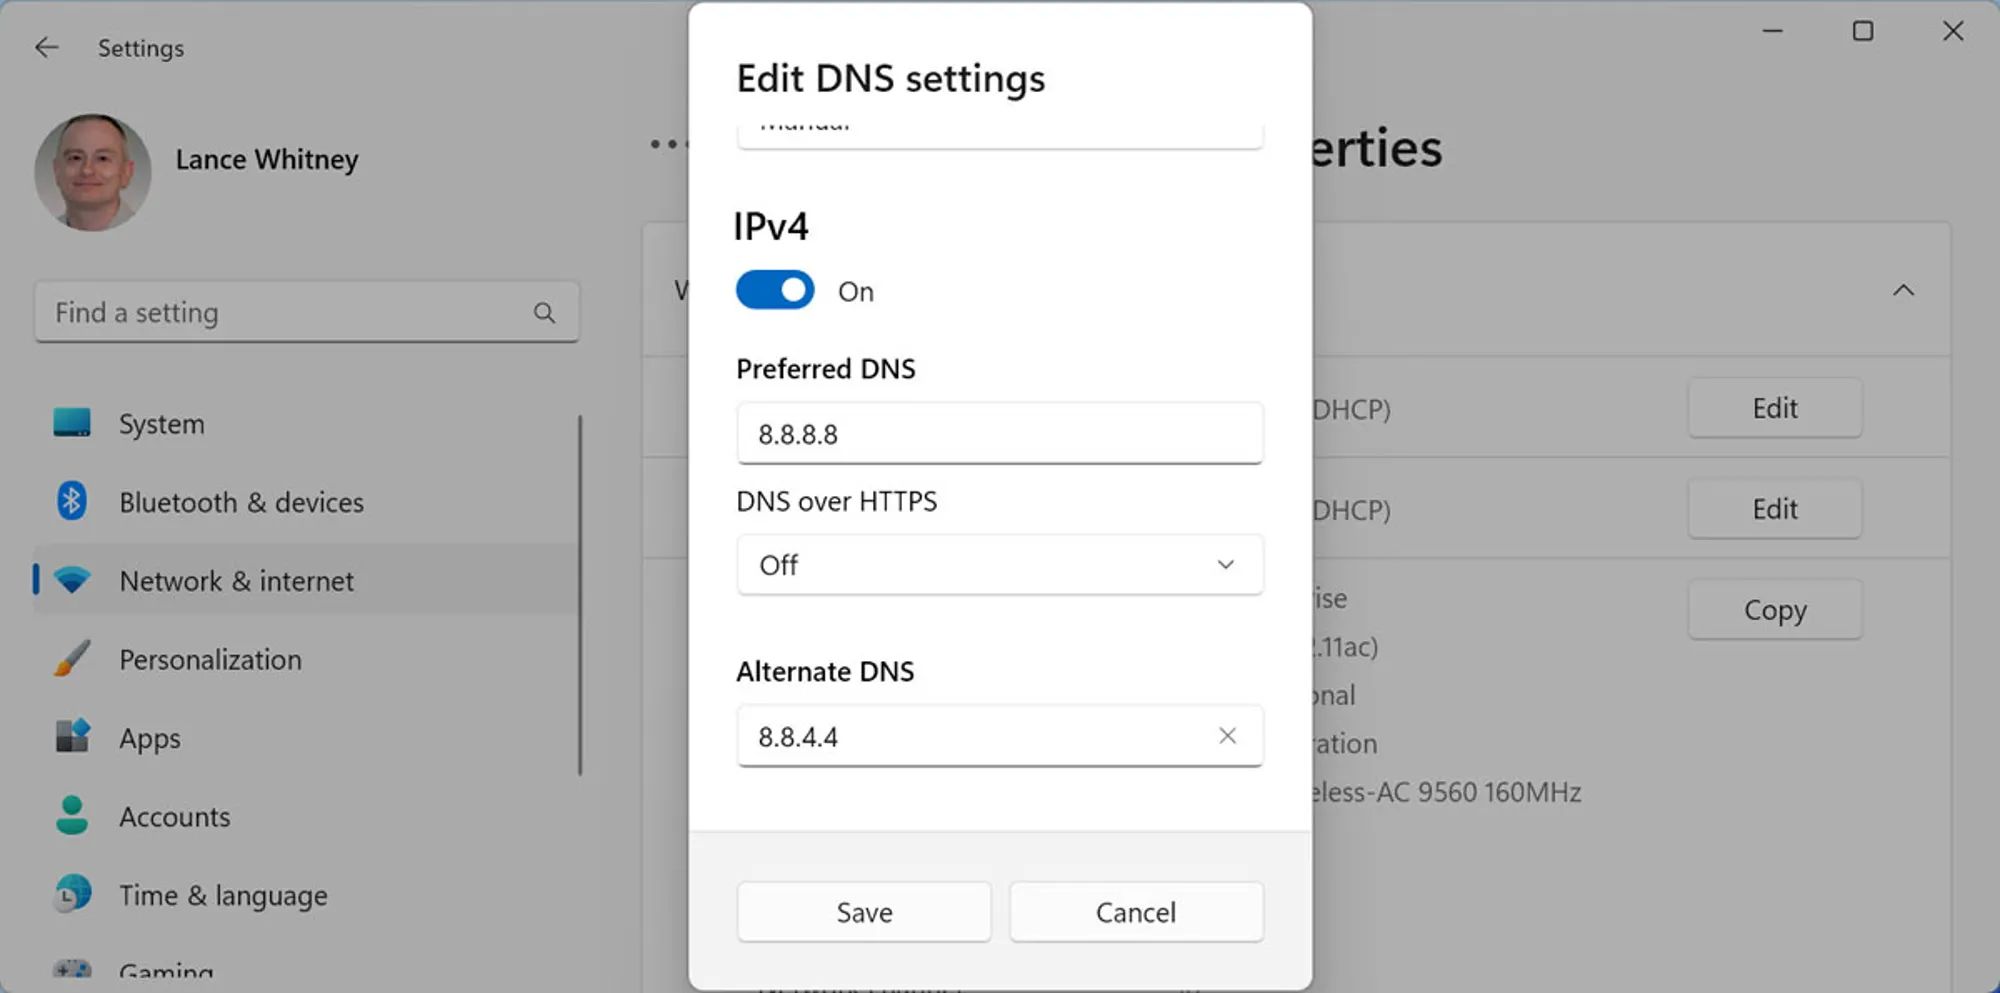Click the Personalization paintbrush icon
2000x993 pixels.
[x=72, y=659]
